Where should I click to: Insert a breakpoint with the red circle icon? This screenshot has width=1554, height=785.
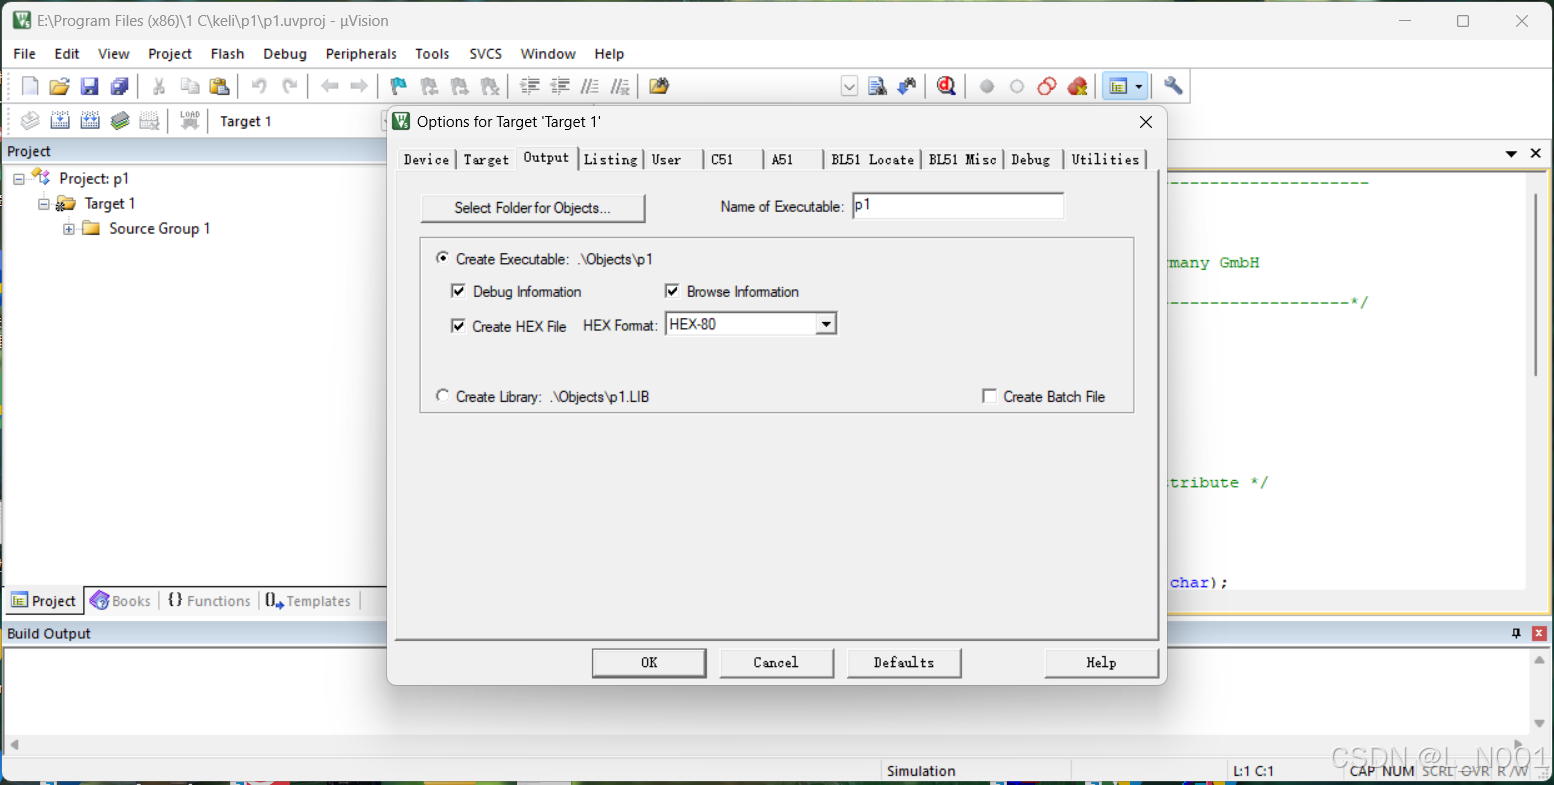[987, 86]
